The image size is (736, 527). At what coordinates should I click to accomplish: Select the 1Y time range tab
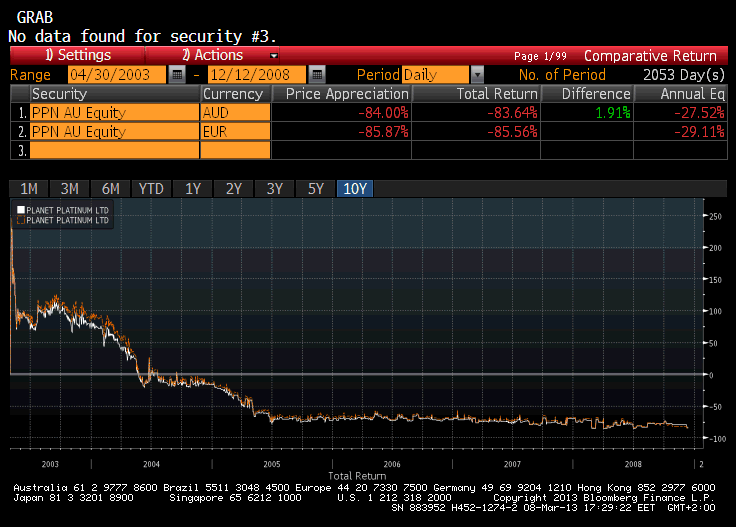pos(192,189)
